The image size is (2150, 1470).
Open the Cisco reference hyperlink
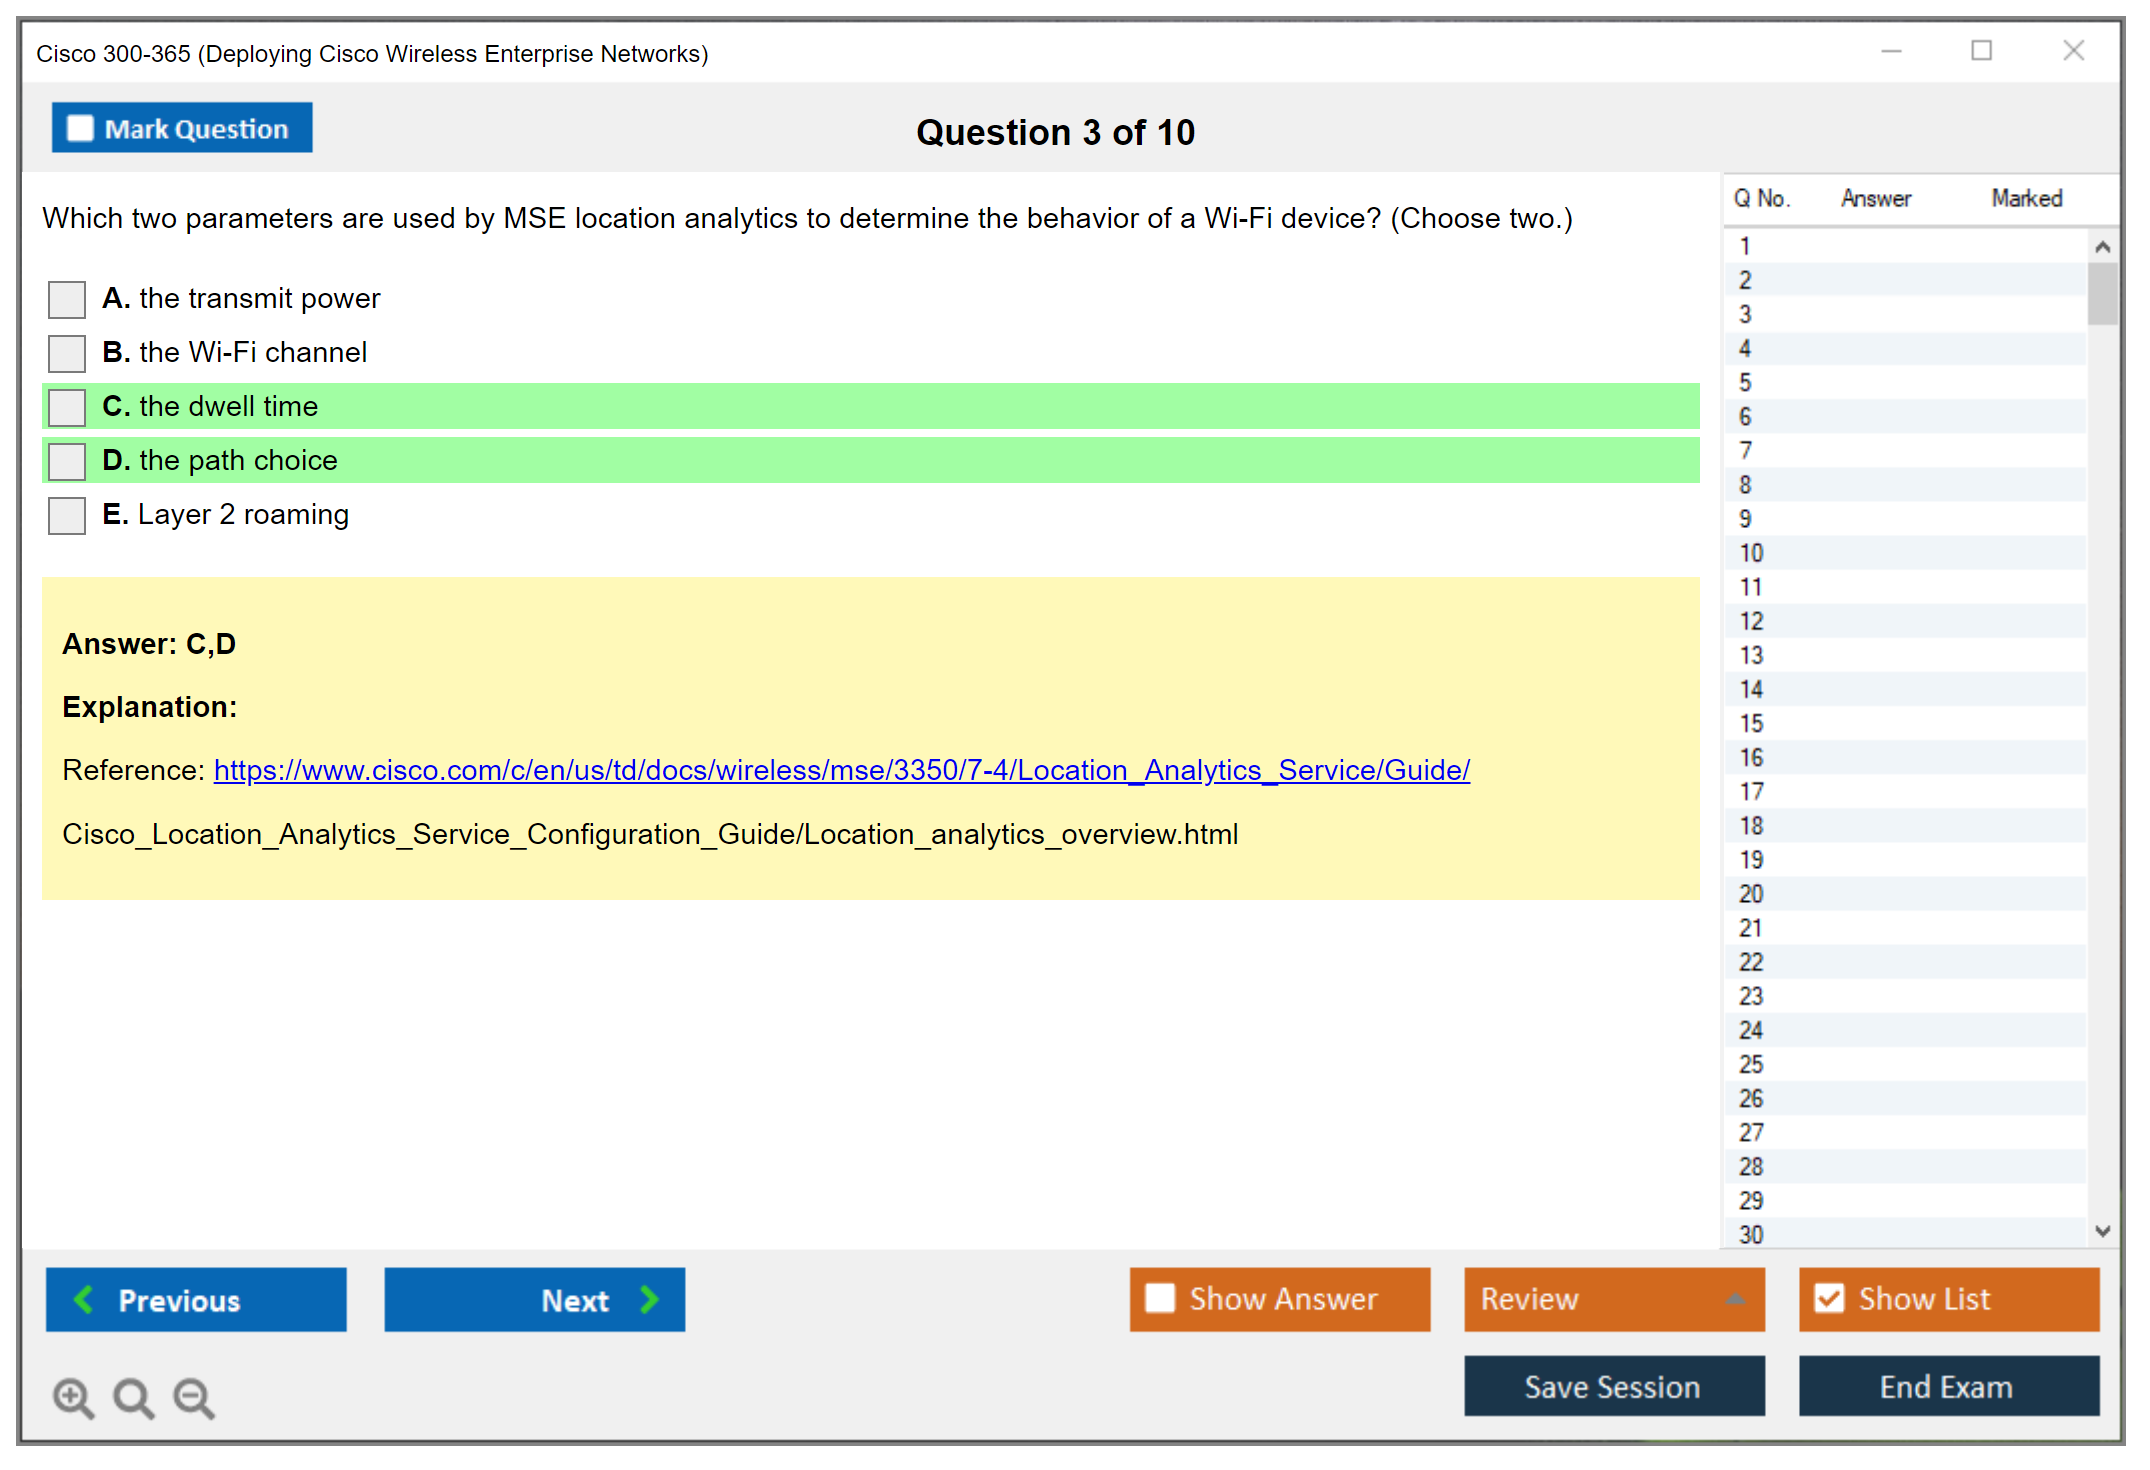[x=841, y=770]
